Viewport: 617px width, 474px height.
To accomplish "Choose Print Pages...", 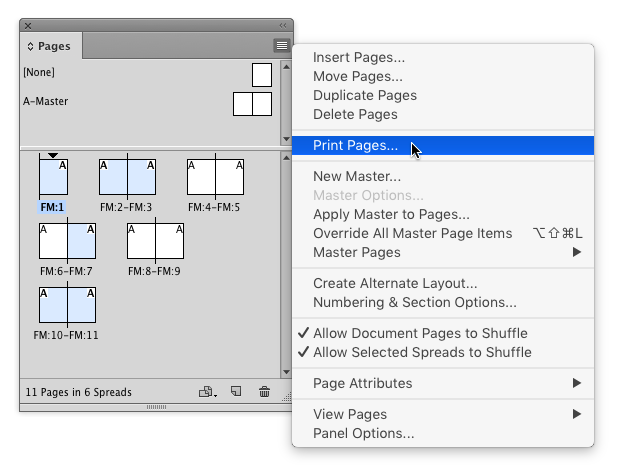I will pyautogui.click(x=443, y=146).
